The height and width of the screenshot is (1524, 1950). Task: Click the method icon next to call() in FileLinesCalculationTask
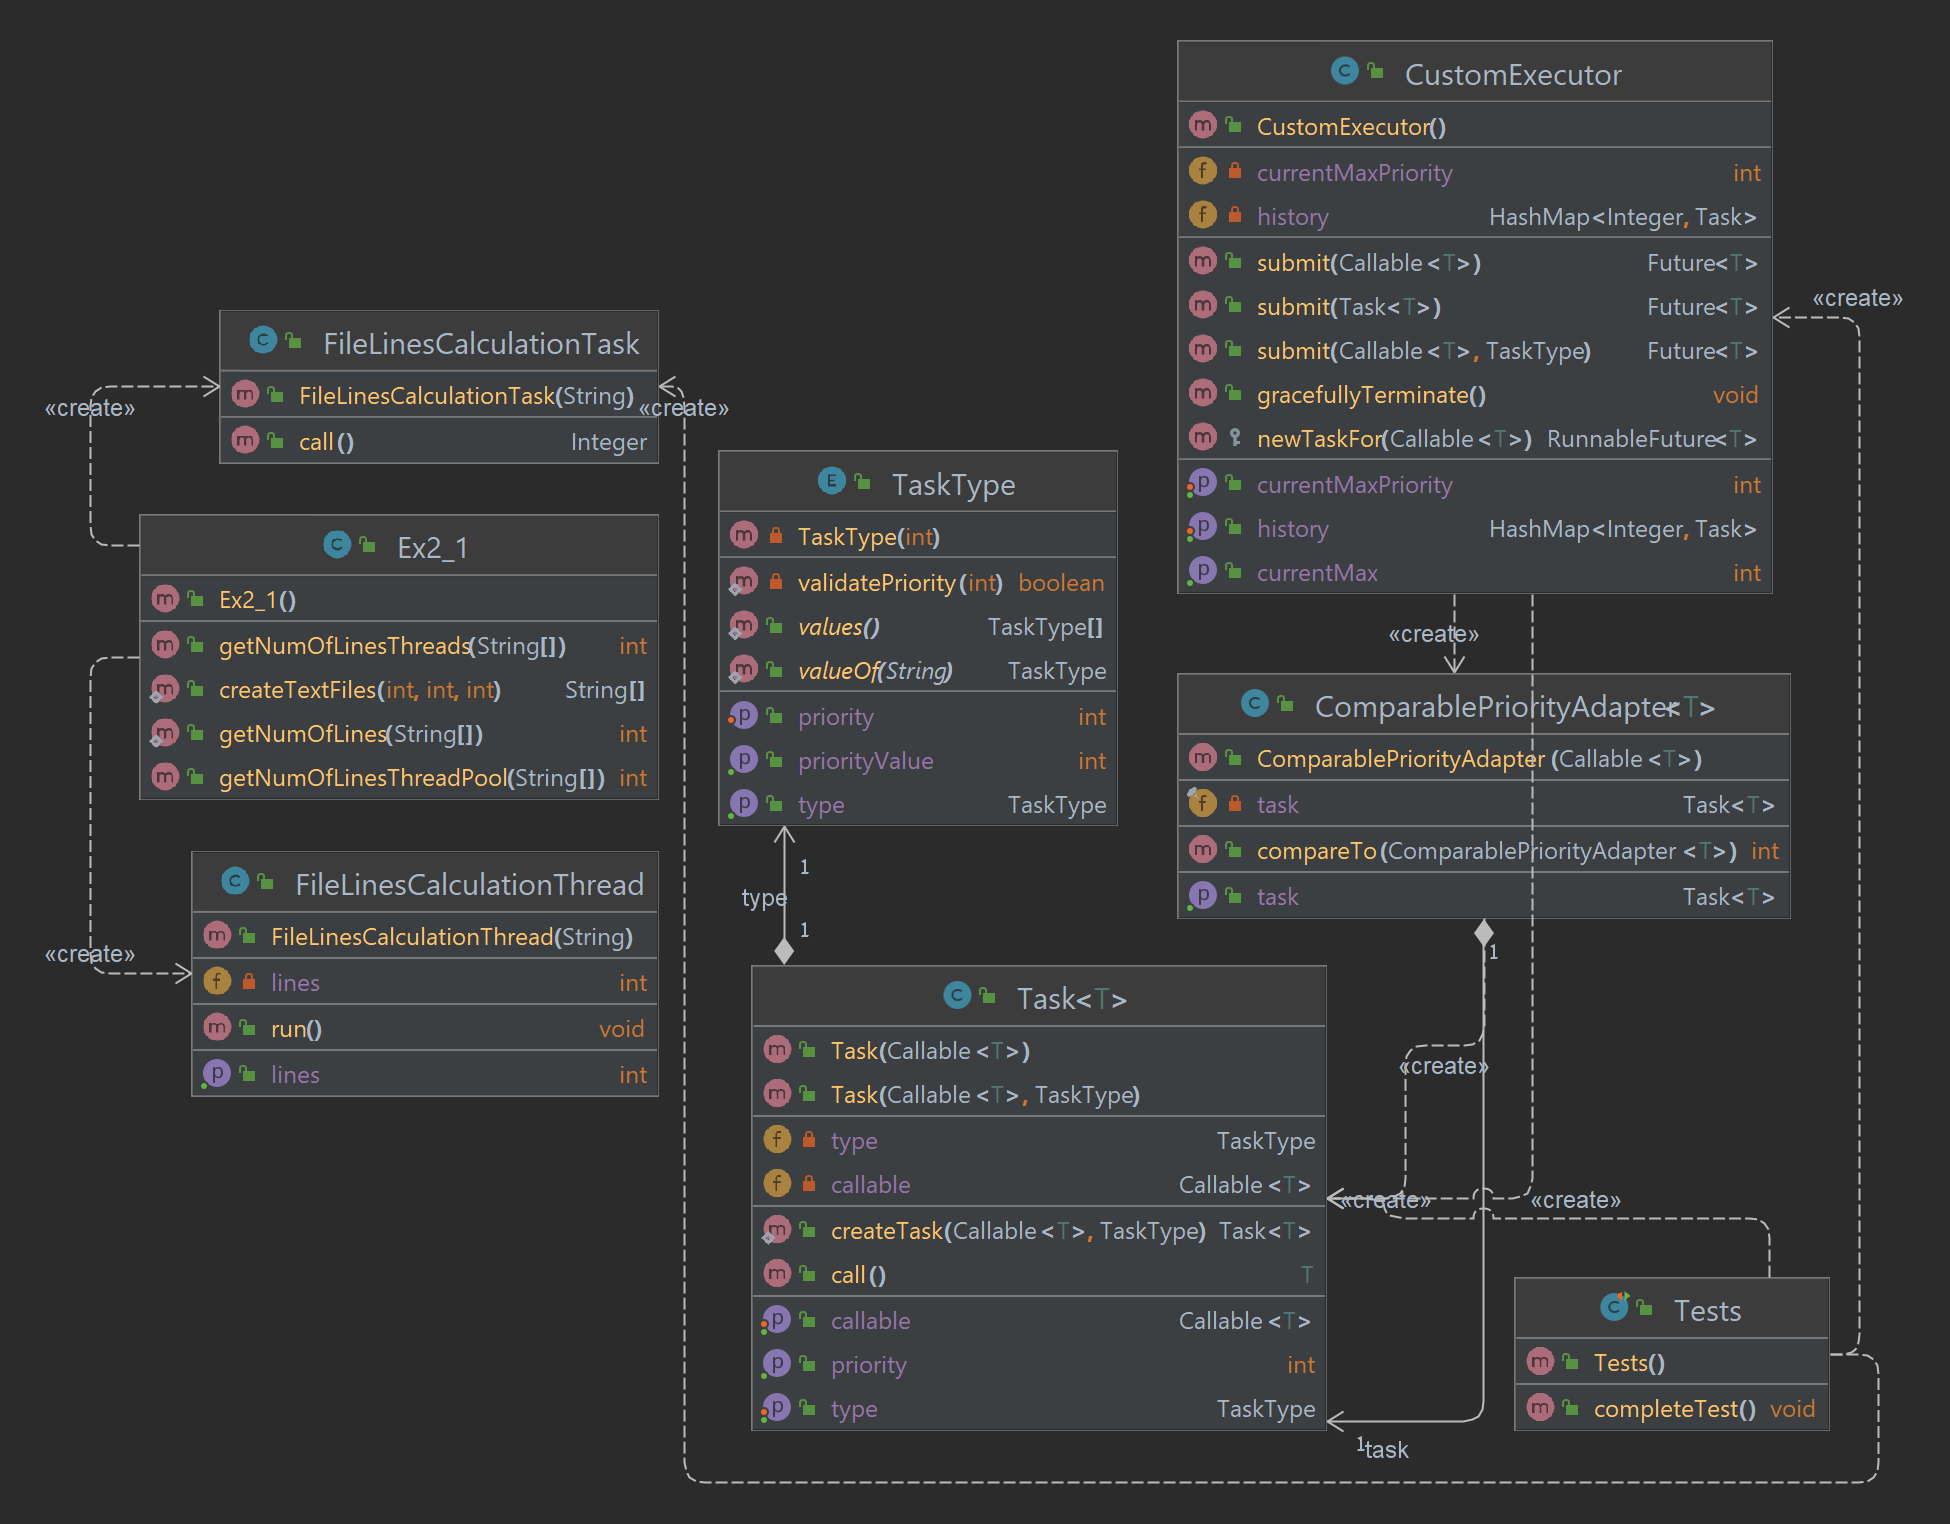coord(245,440)
